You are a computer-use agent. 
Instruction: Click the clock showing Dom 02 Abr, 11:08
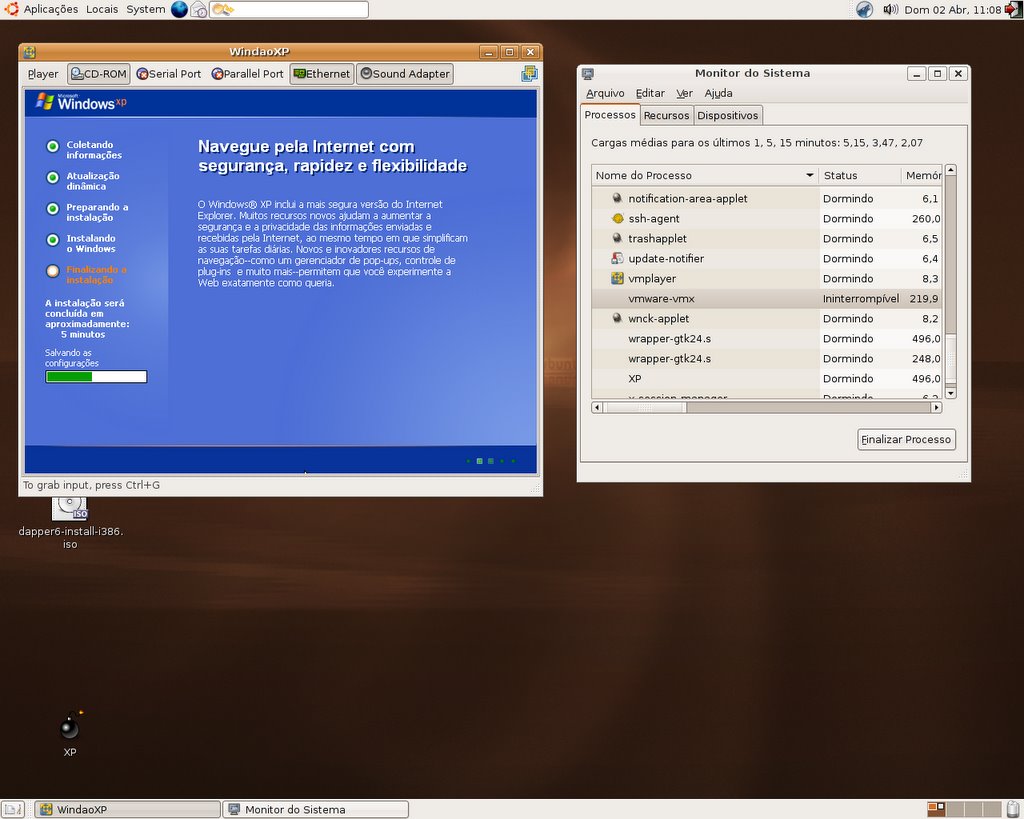(x=952, y=9)
